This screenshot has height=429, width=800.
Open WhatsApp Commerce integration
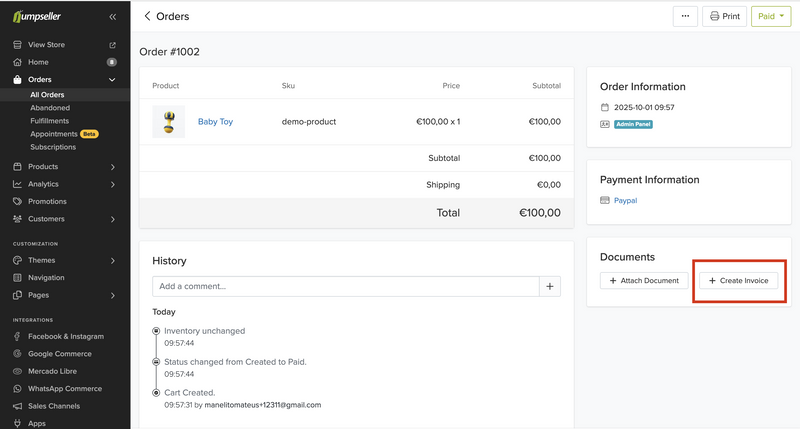pos(64,389)
